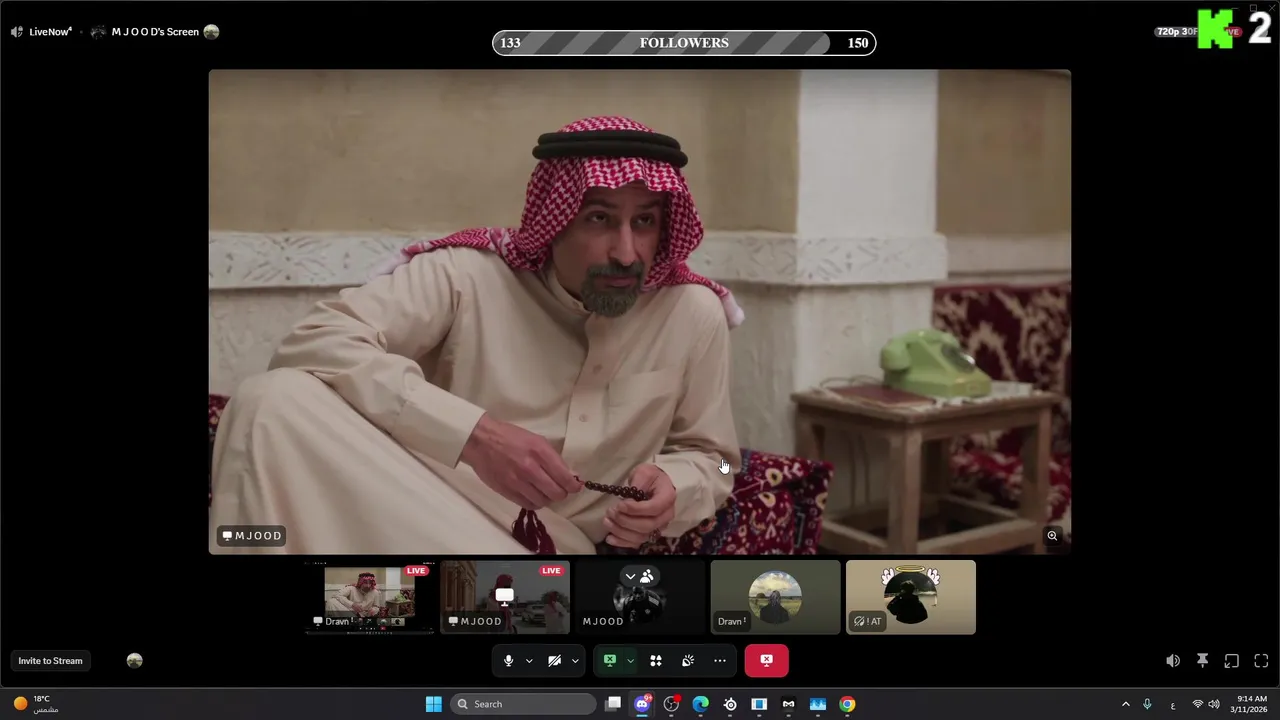Open the SteelSeries app from the taskbar
The image size is (1280, 720).
730,704
